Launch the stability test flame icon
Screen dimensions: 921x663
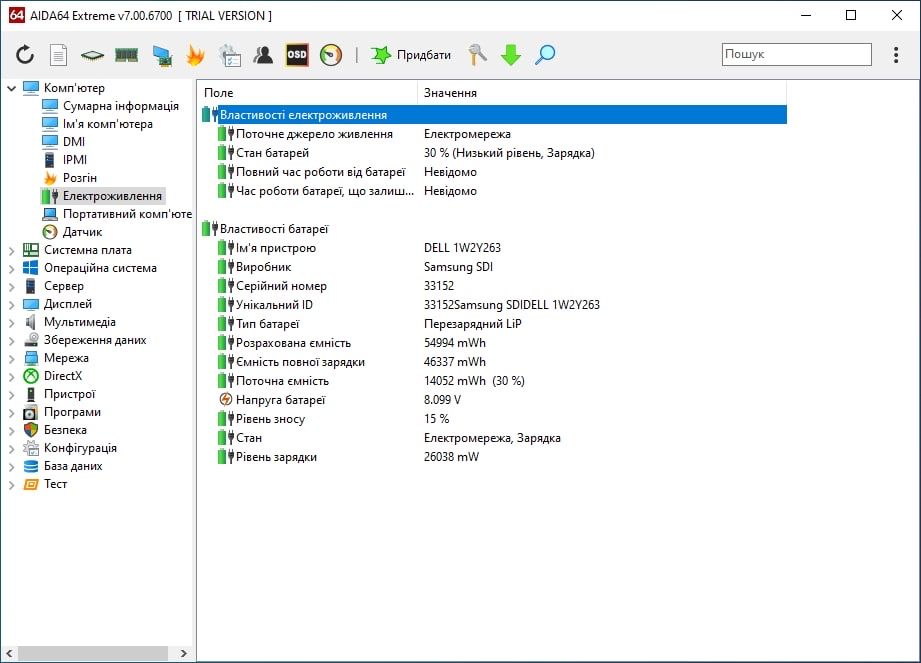click(x=196, y=55)
